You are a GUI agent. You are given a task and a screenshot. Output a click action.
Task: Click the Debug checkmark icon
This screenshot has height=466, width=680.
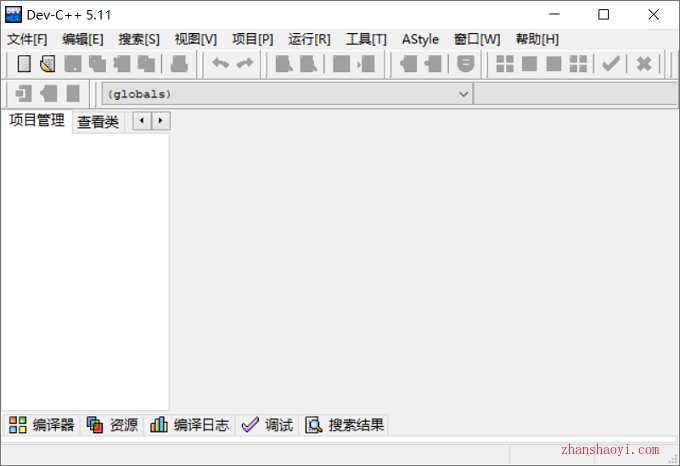611,64
